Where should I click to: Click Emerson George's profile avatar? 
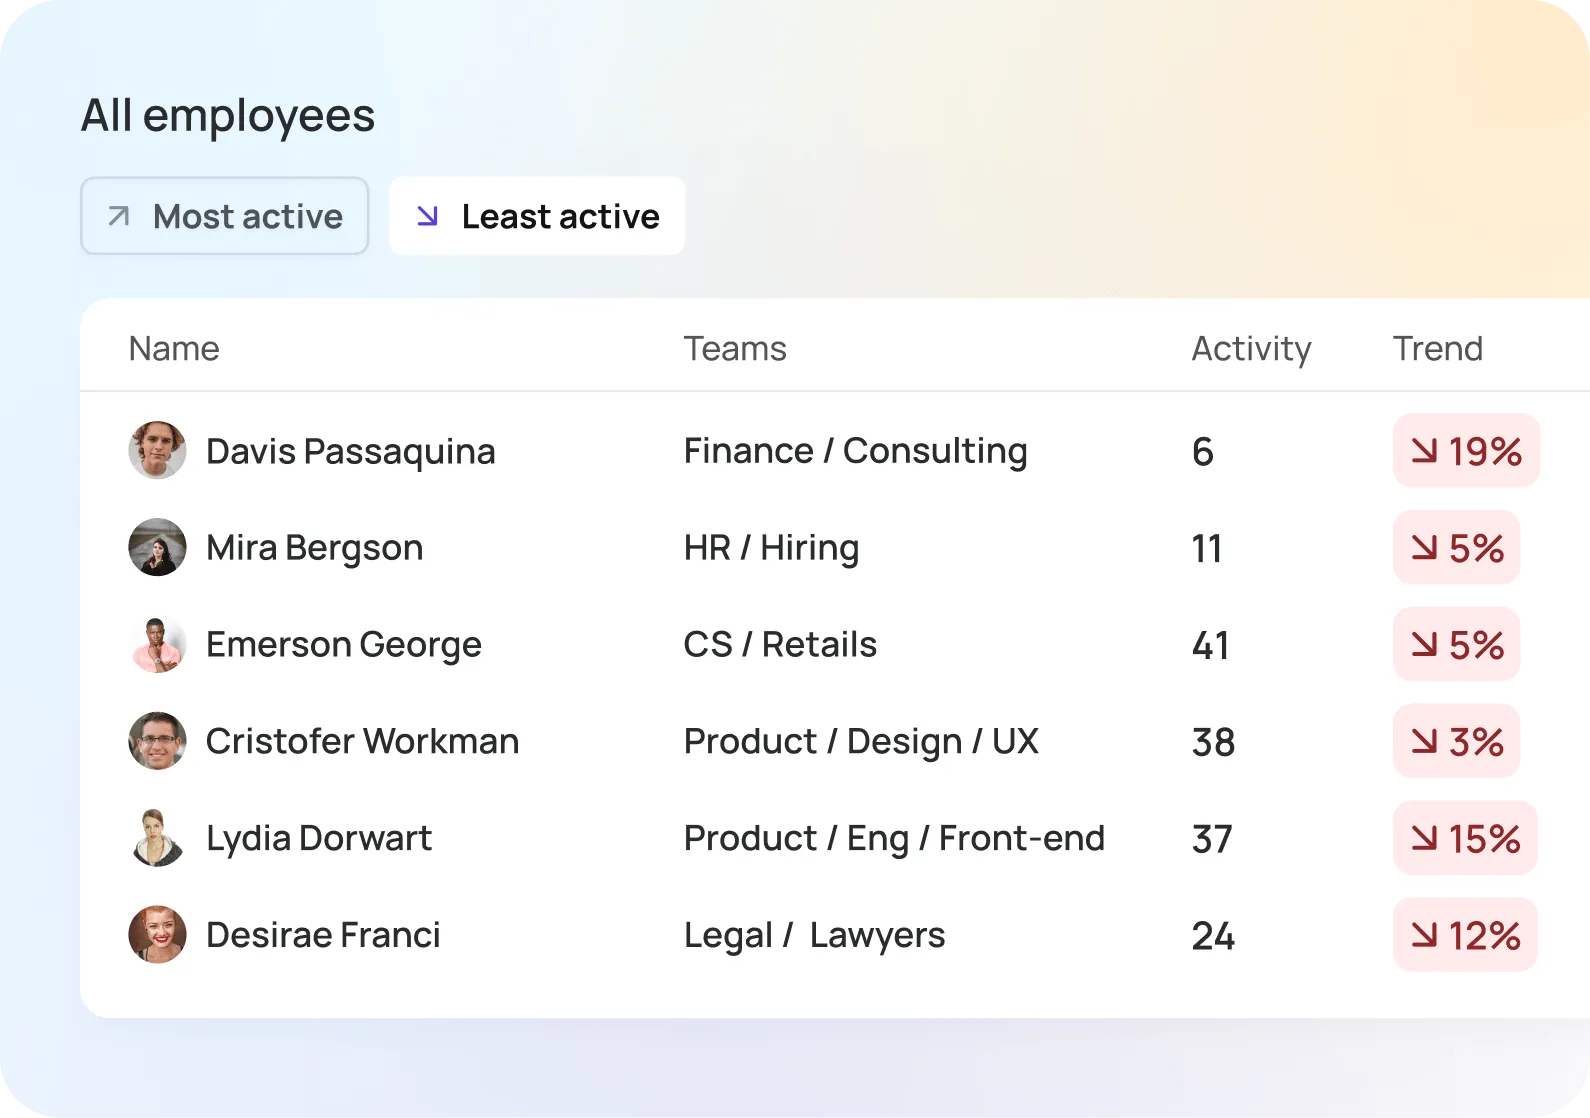(x=157, y=644)
